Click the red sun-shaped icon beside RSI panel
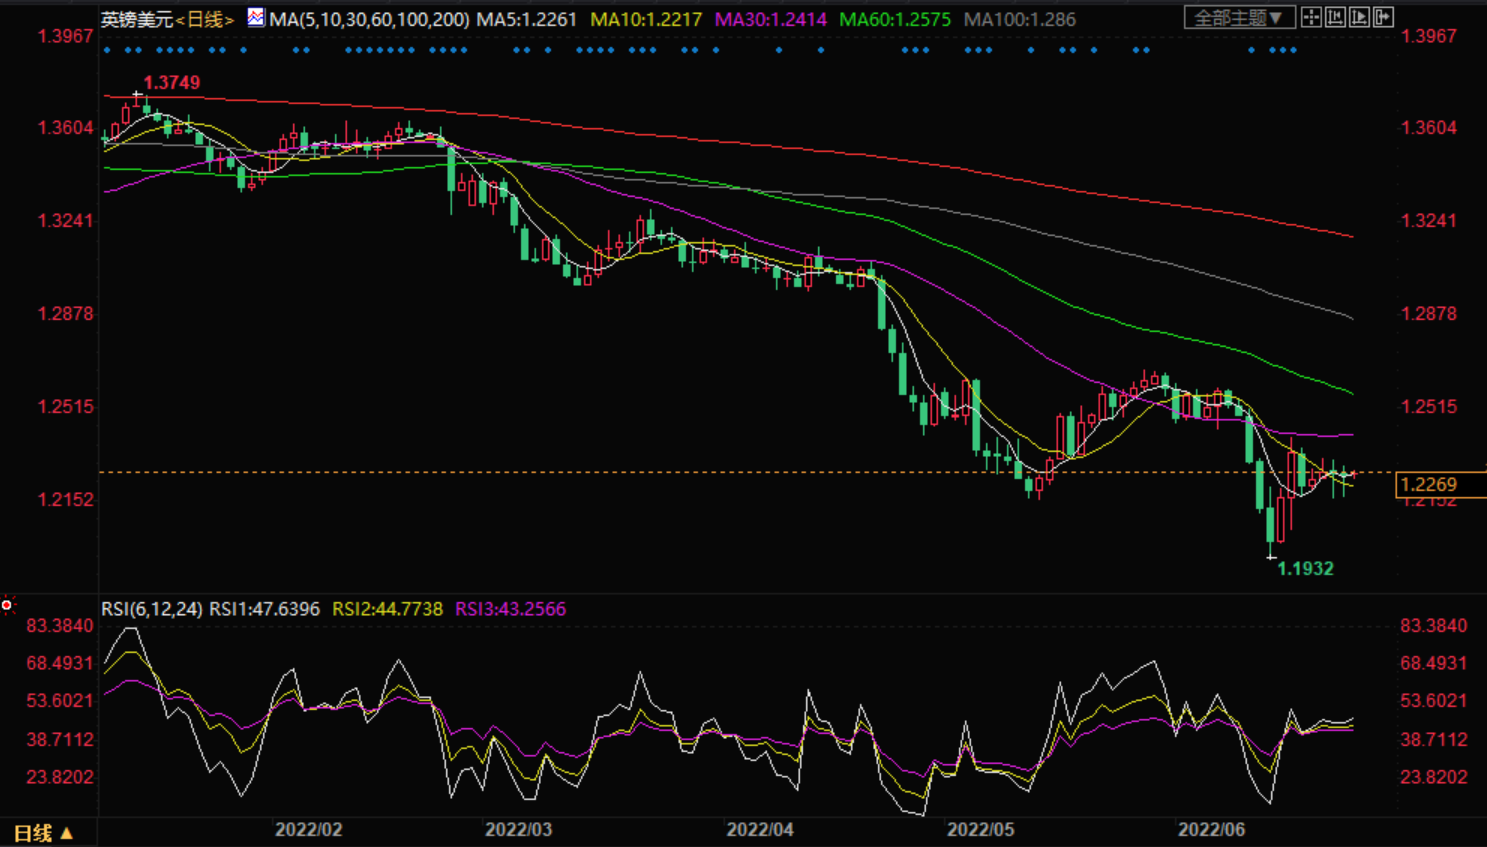Screen dimensions: 1487x847 click(7, 605)
